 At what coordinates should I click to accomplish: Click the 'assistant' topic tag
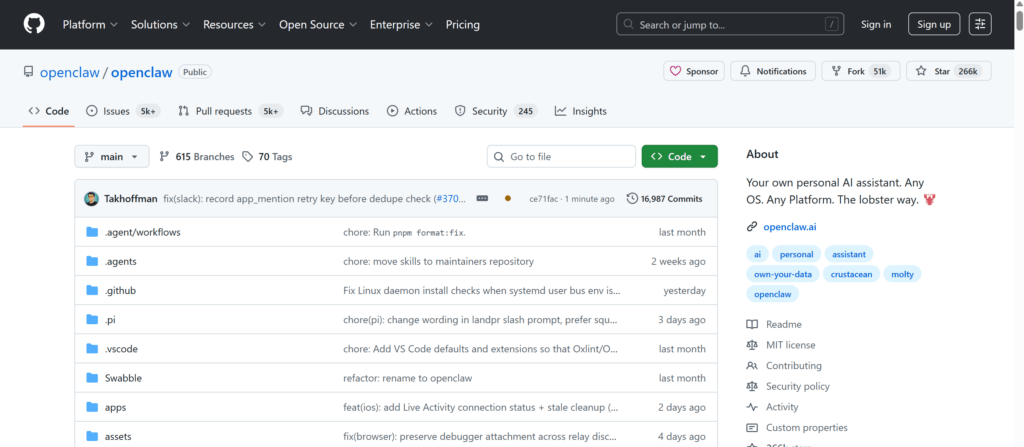848,254
